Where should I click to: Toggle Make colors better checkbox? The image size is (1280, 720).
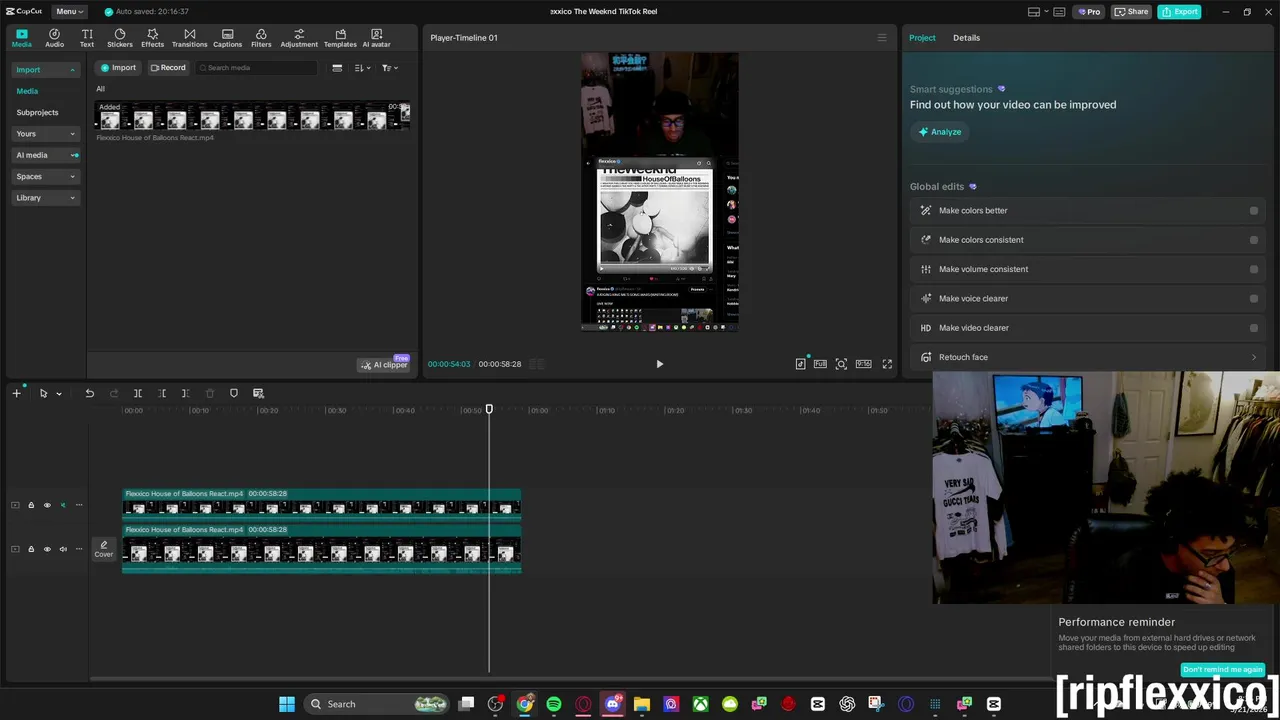click(x=1254, y=211)
